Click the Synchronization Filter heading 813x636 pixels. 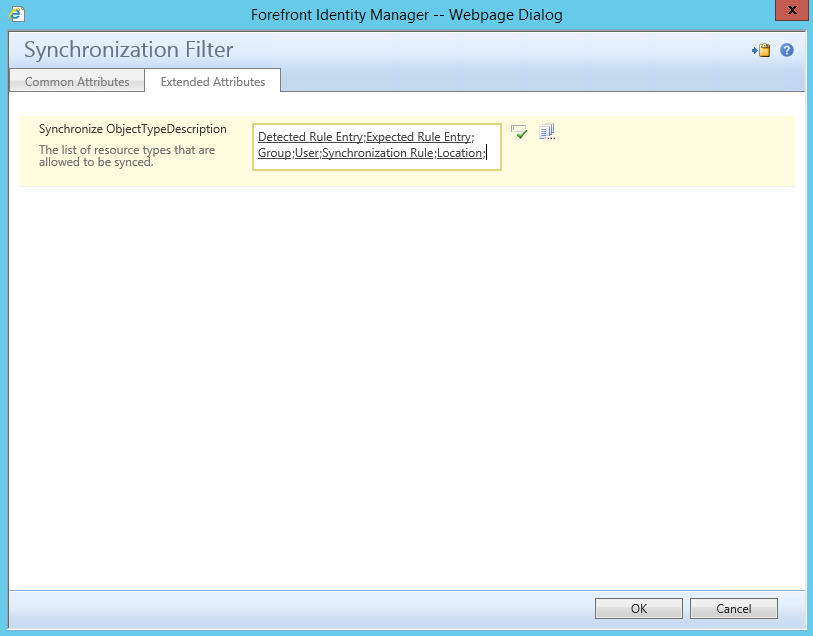(x=129, y=50)
